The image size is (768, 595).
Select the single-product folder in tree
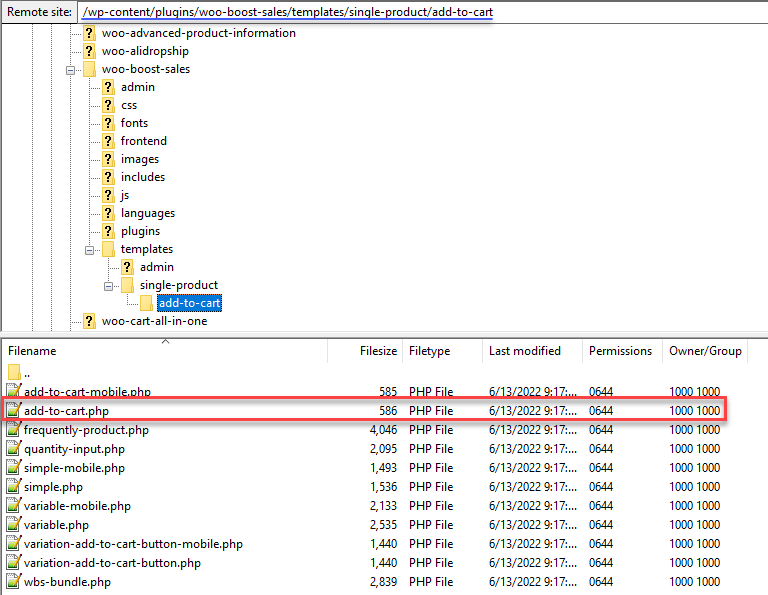179,285
